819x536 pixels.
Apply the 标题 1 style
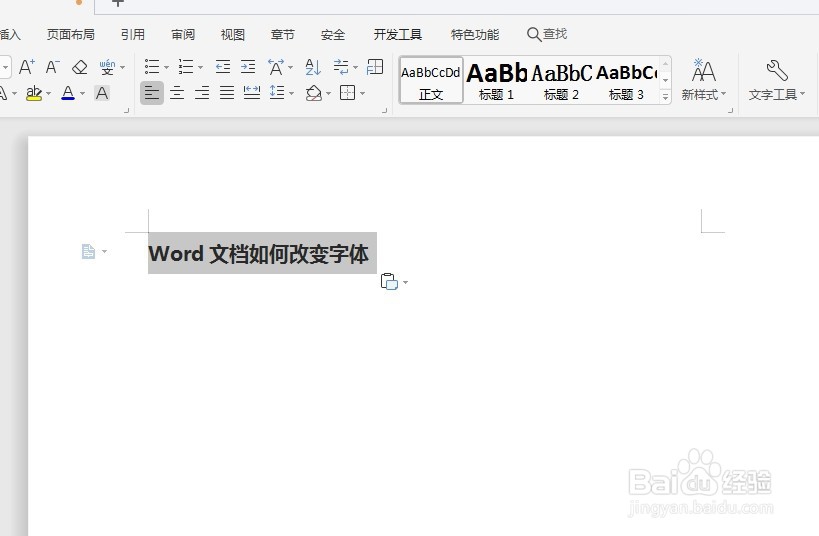click(x=496, y=80)
